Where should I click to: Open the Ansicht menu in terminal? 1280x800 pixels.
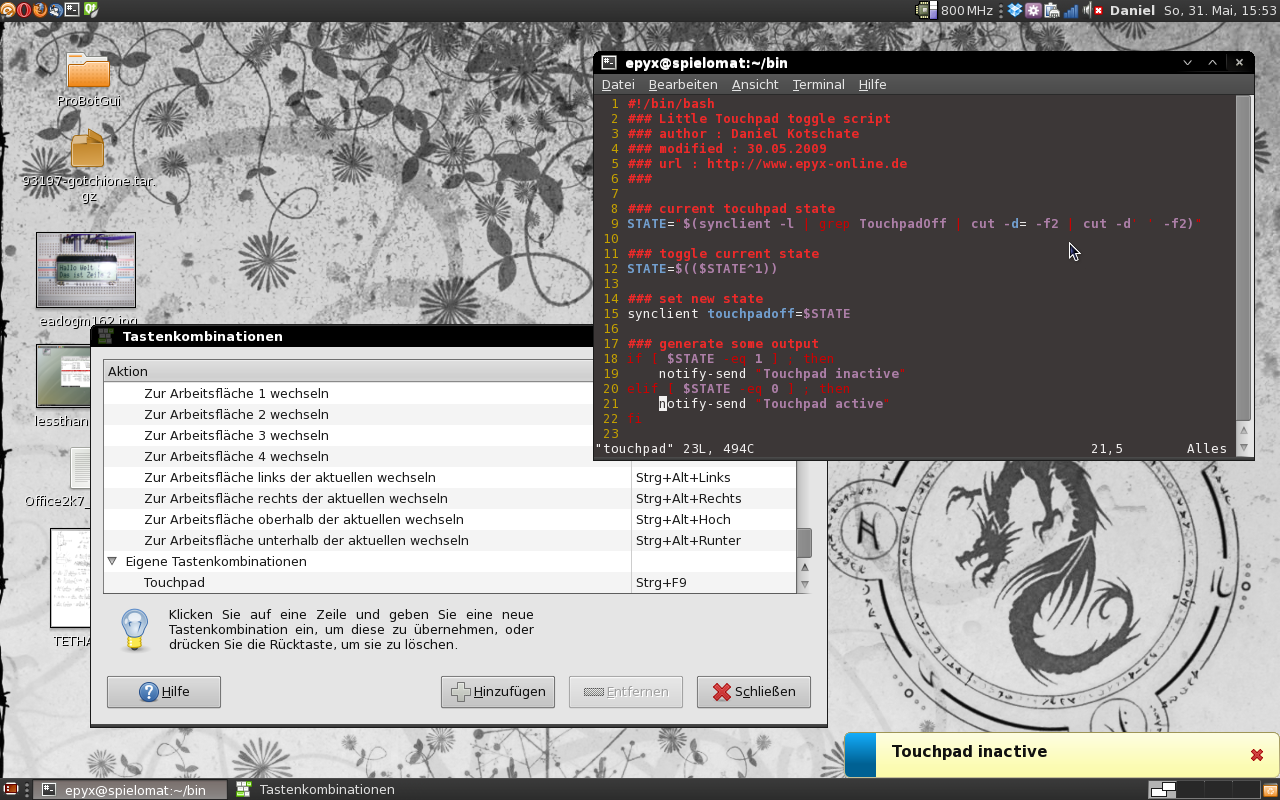point(755,85)
